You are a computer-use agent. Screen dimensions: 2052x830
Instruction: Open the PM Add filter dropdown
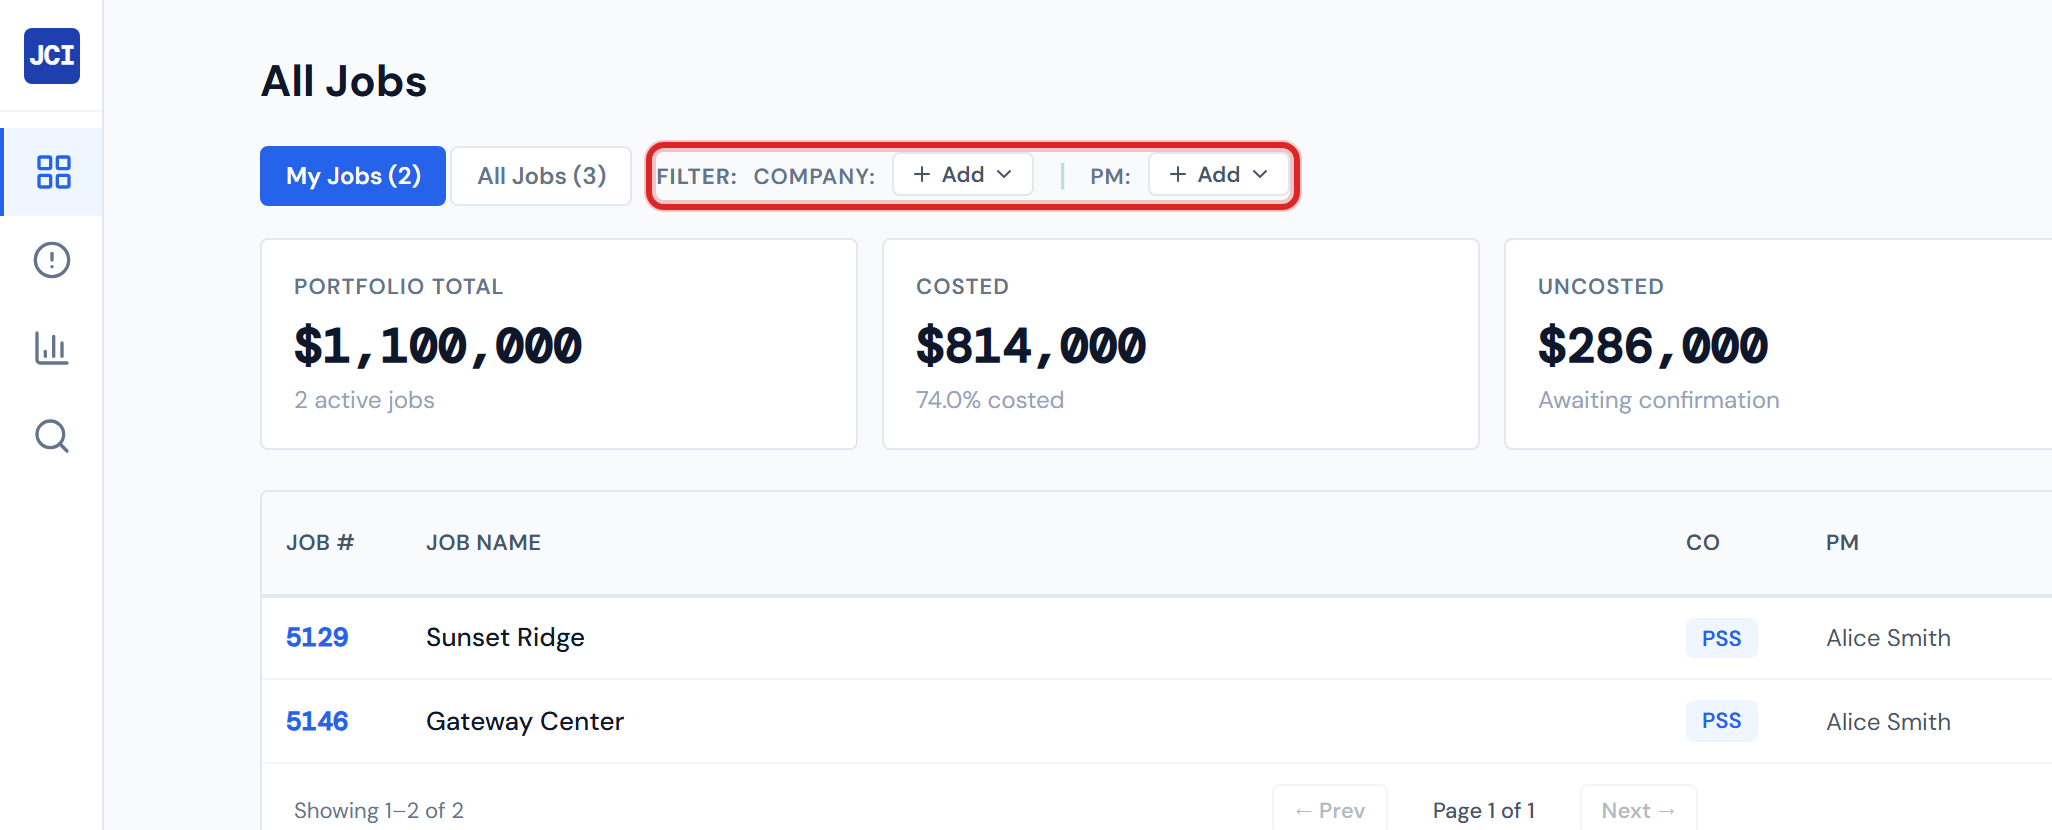[1218, 174]
